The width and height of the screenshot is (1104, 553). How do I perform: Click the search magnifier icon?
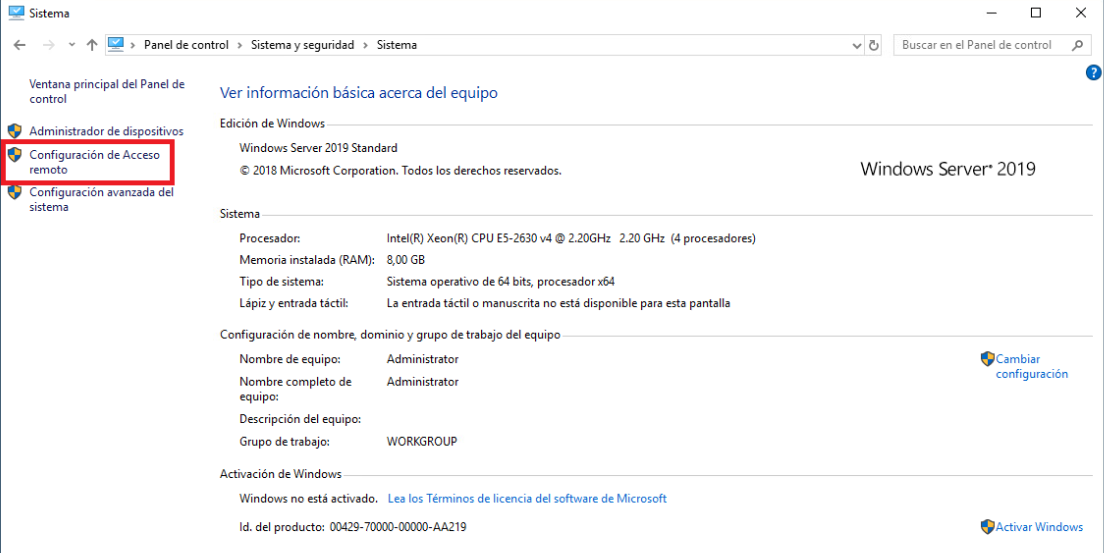(1077, 45)
